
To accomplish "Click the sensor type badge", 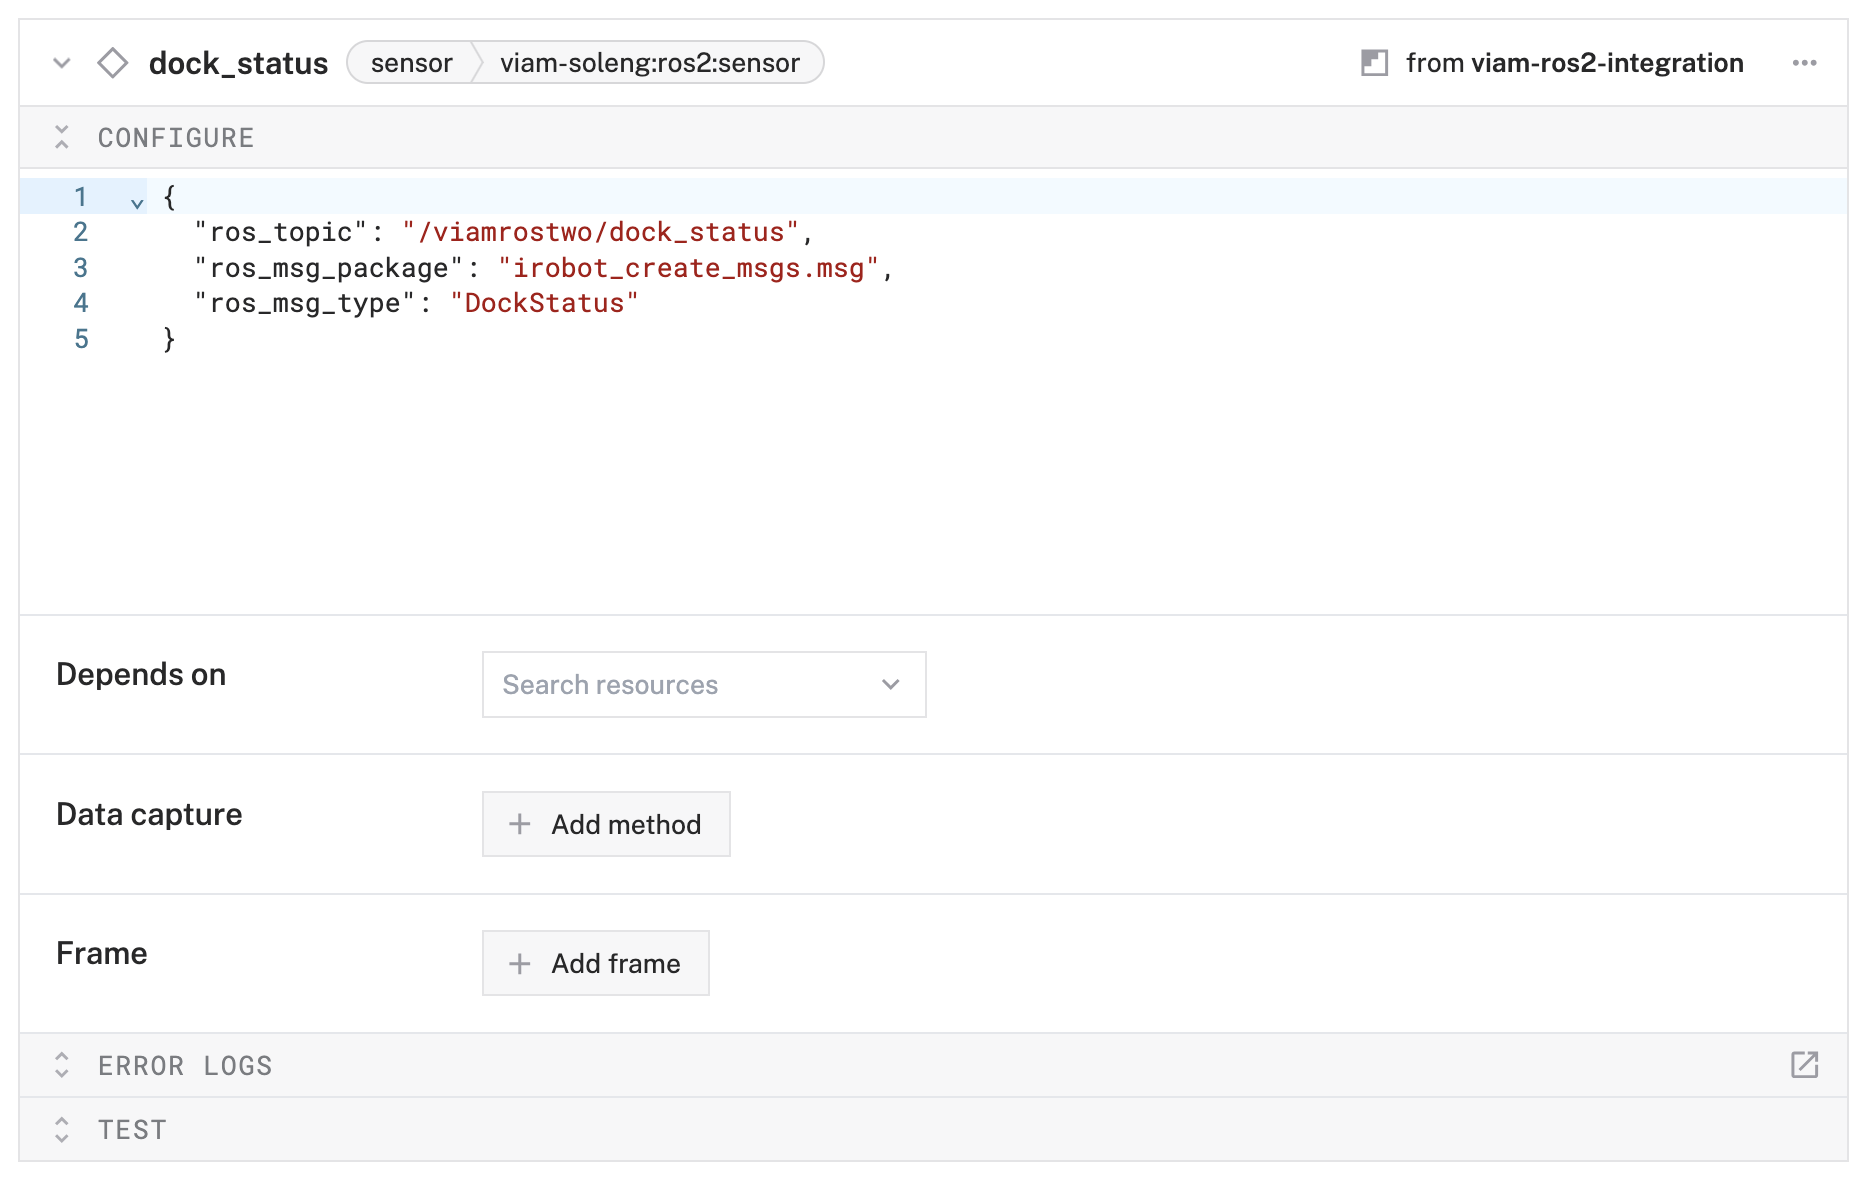I will pos(411,63).
